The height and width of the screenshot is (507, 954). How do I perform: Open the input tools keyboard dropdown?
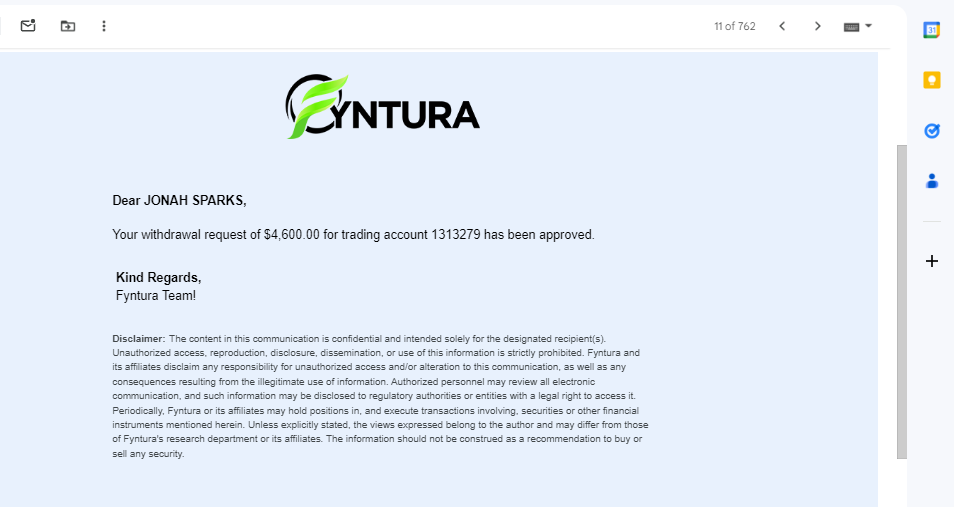858,26
